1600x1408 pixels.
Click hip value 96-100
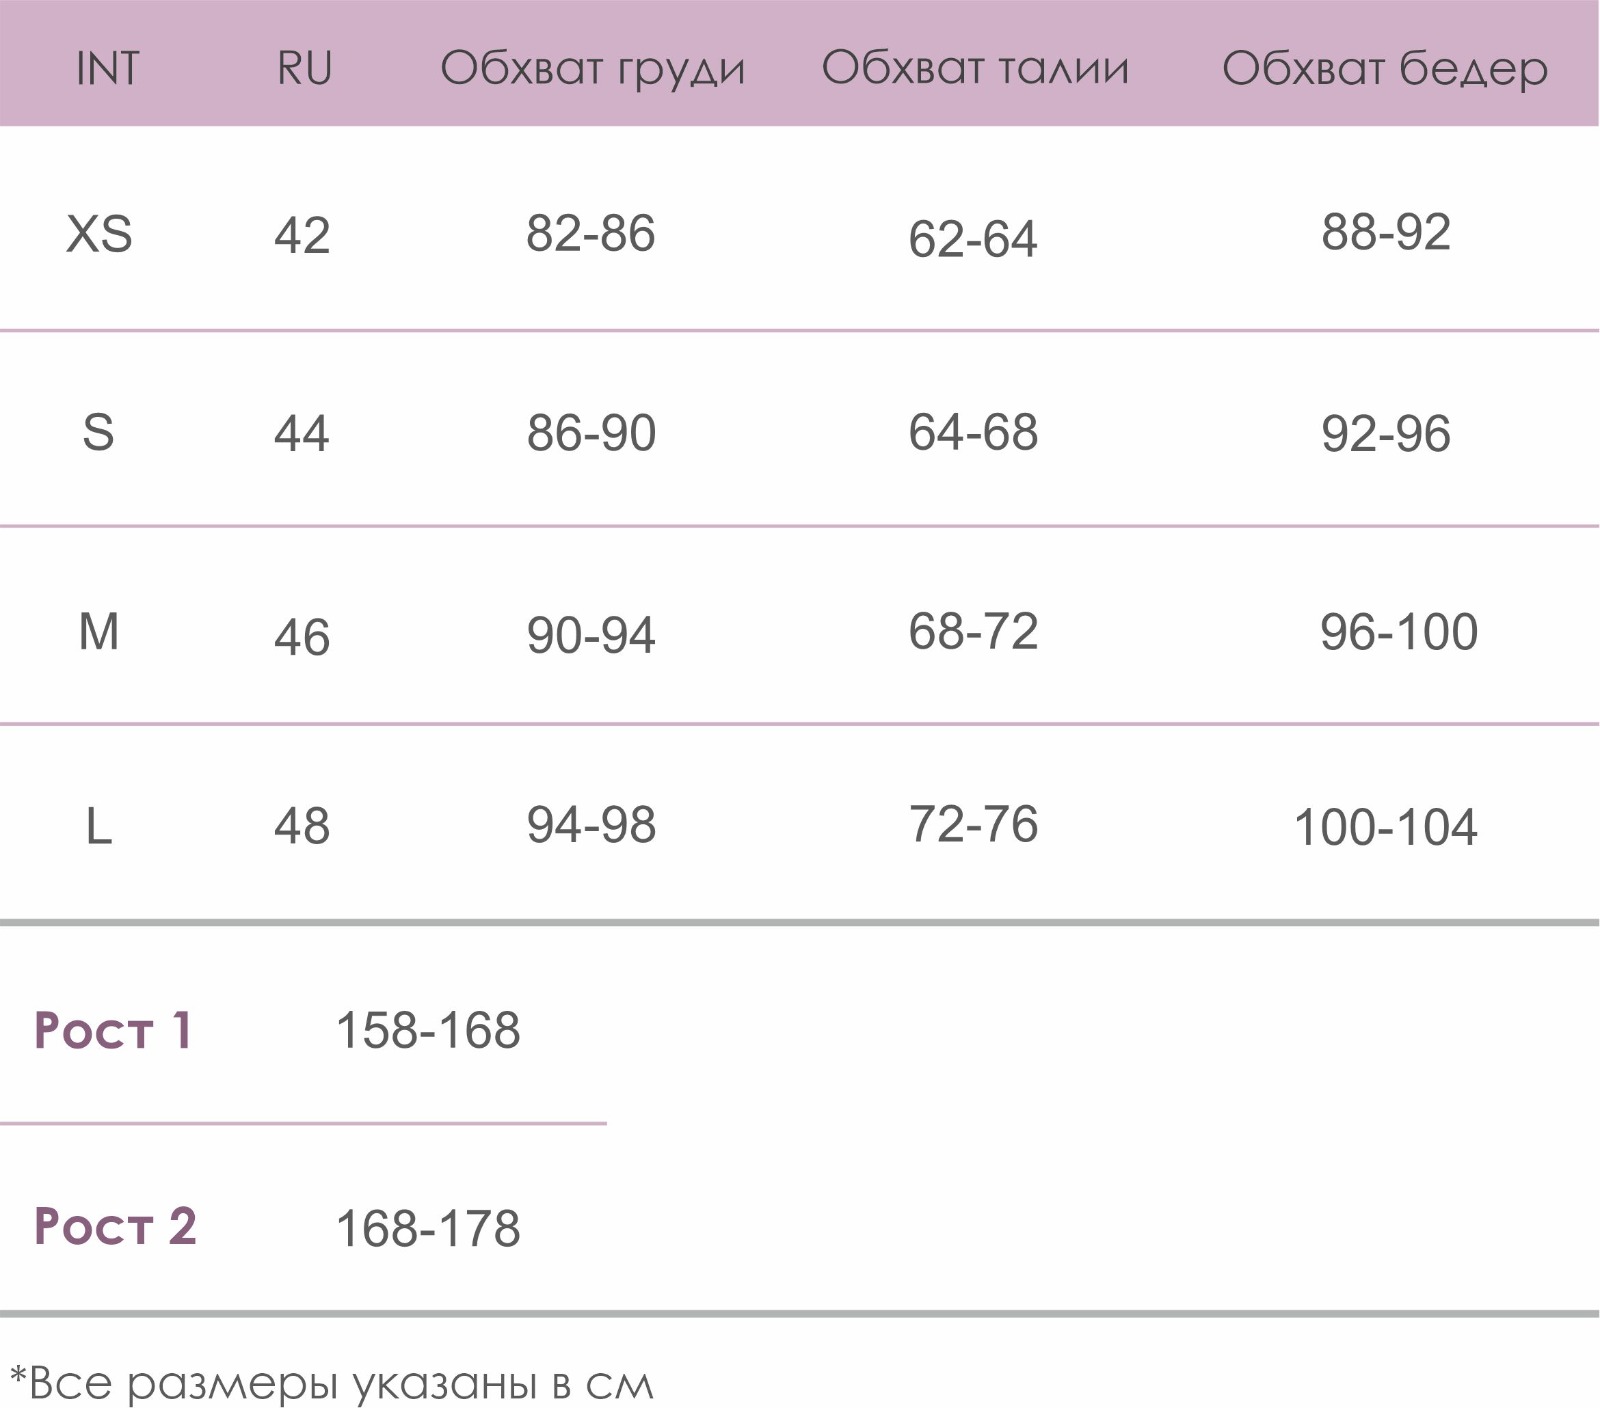click(1398, 632)
